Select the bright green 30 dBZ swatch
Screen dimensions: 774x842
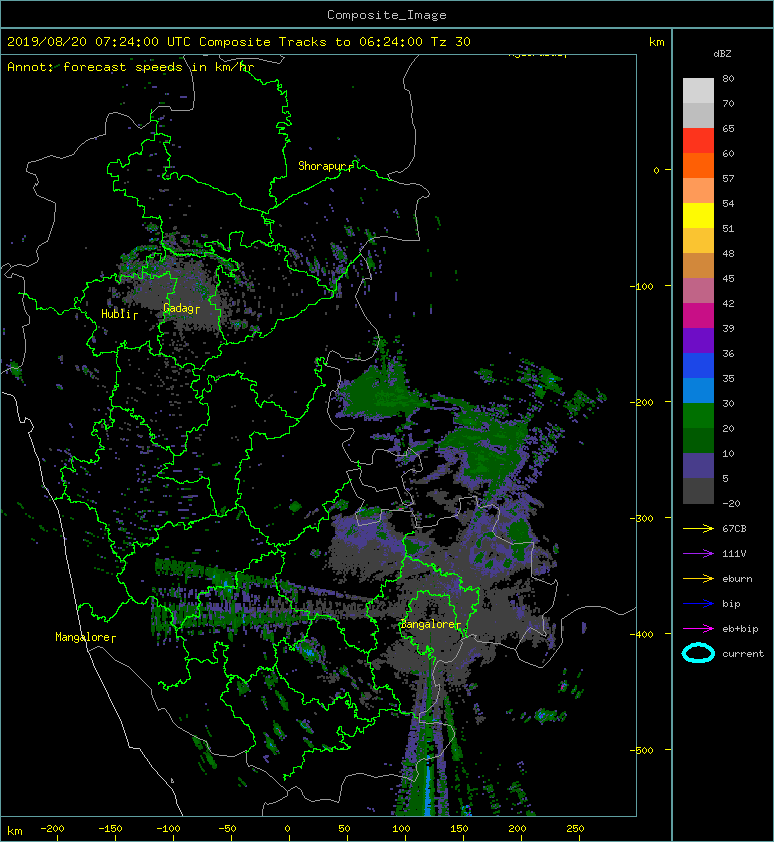(x=698, y=416)
